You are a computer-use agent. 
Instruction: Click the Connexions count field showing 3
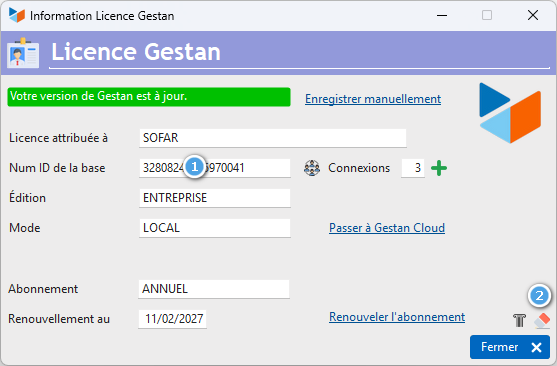(413, 168)
